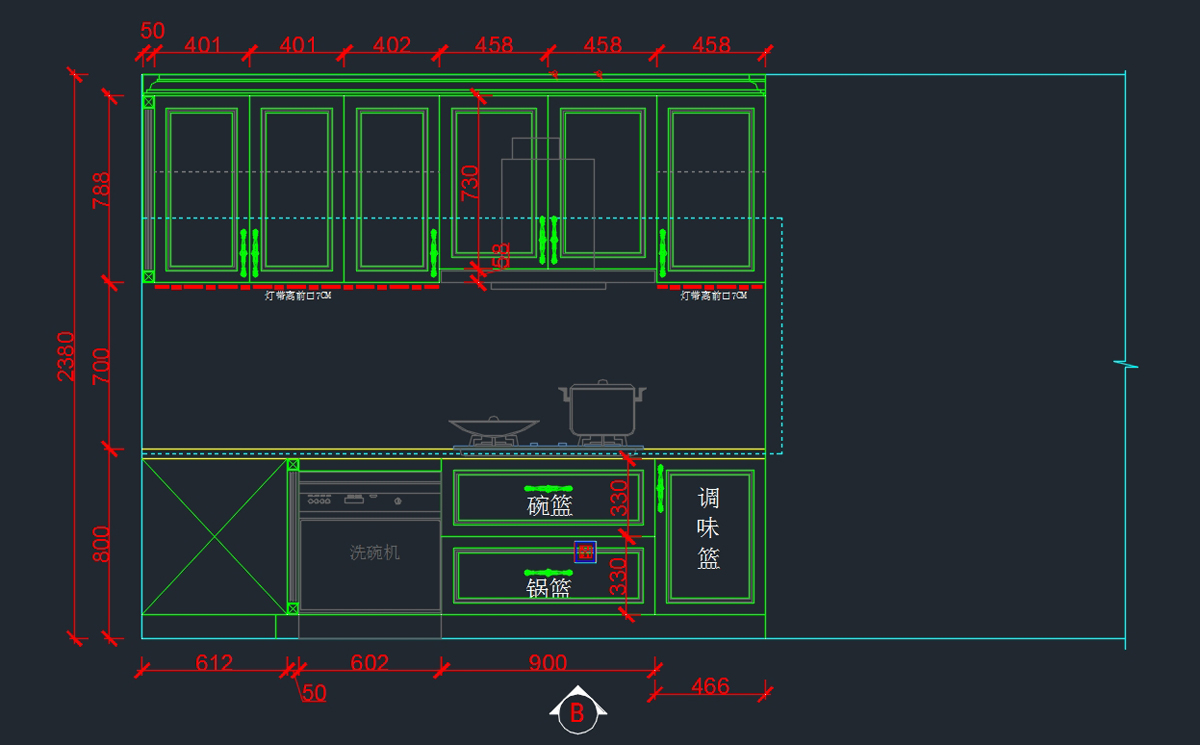Select the 700 backsplash height dimension
The height and width of the screenshot is (745, 1200).
click(102, 366)
